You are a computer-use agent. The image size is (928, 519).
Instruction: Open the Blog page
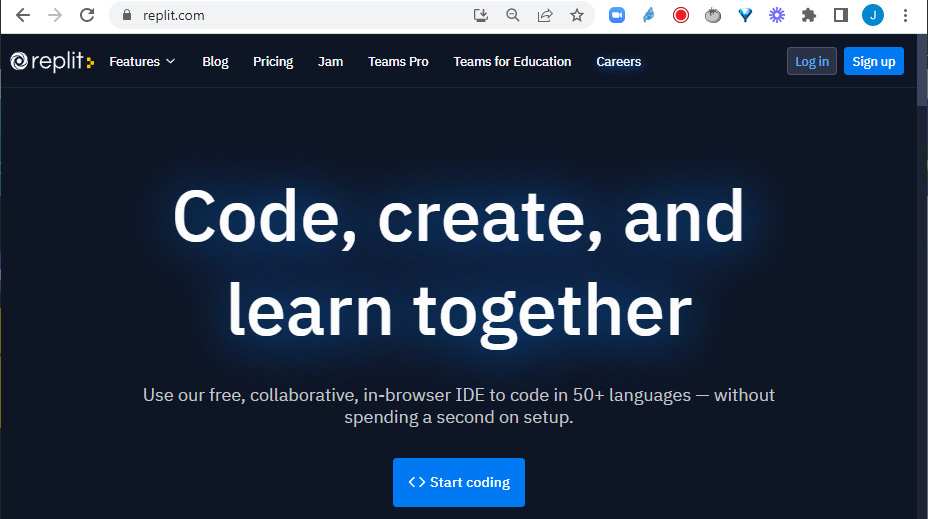[215, 62]
